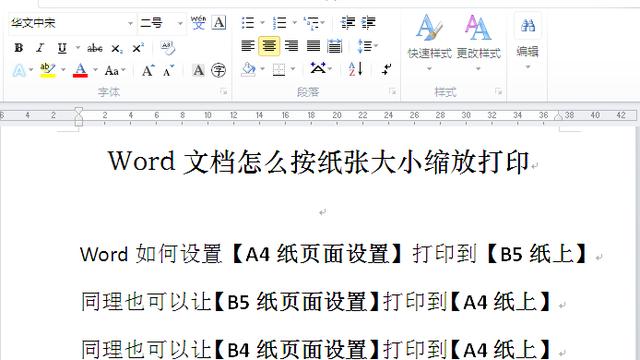Click the Asian Layout icon
640x360 pixels.
click(x=318, y=68)
